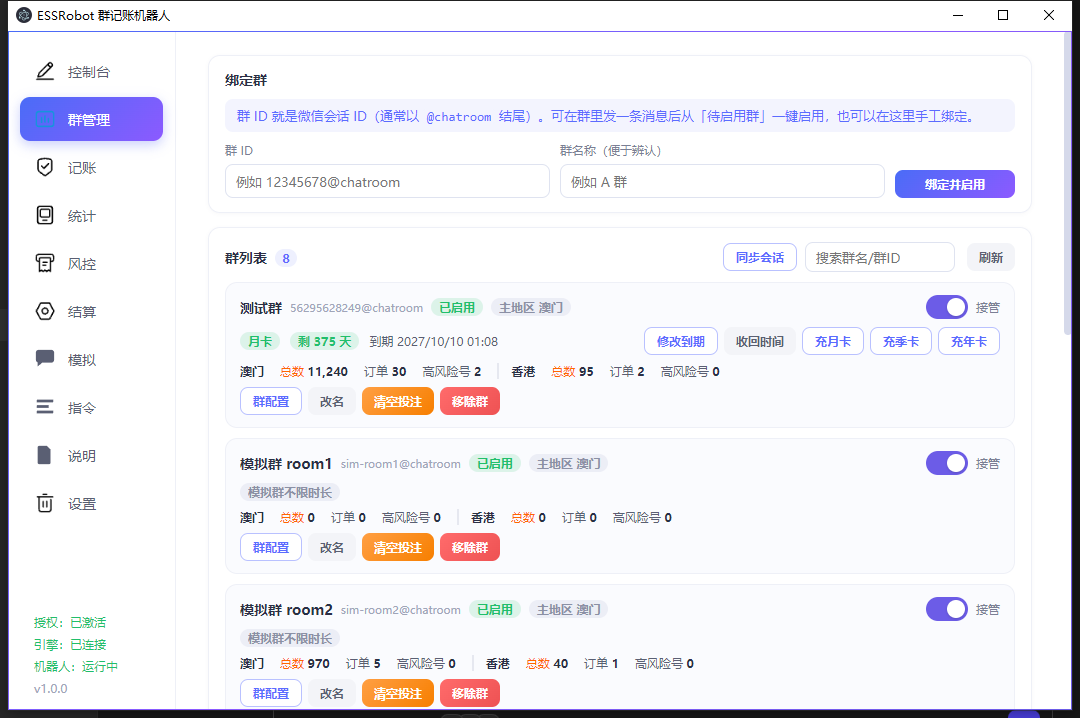Switch to the 统计 section

81,216
